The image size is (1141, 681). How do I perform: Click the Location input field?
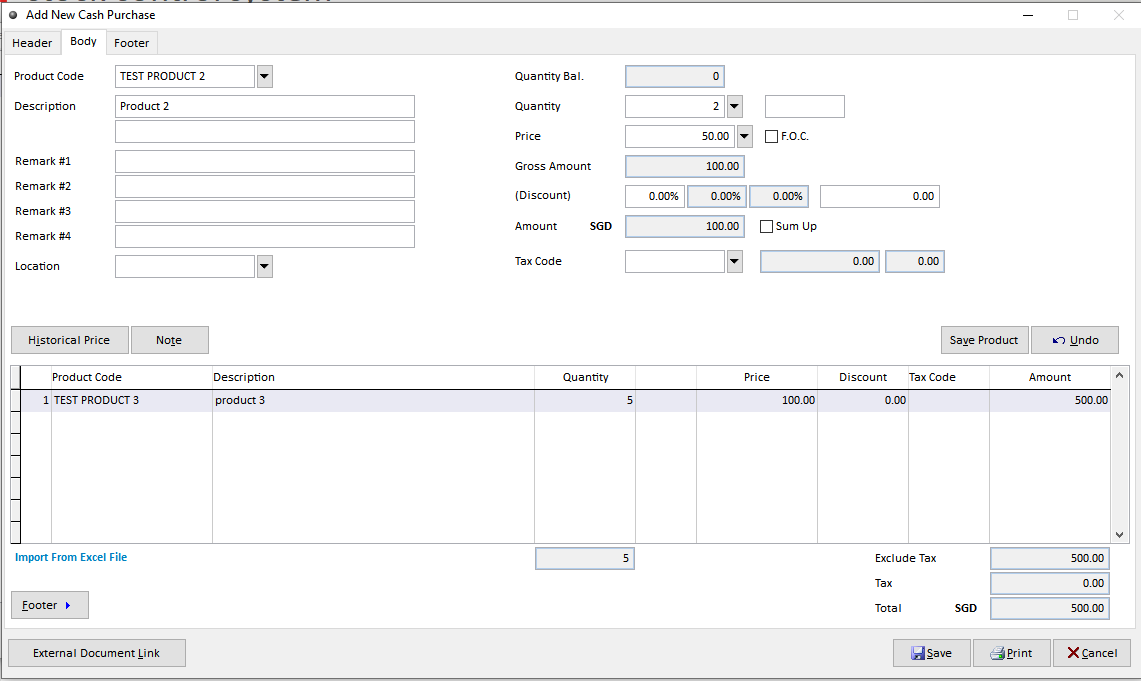[x=185, y=266]
